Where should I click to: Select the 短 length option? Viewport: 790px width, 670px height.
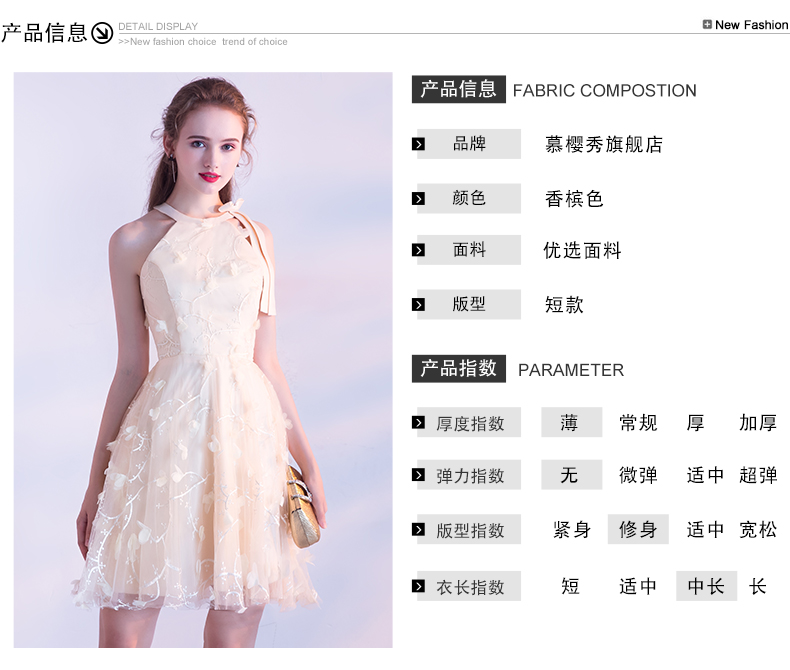[x=570, y=586]
